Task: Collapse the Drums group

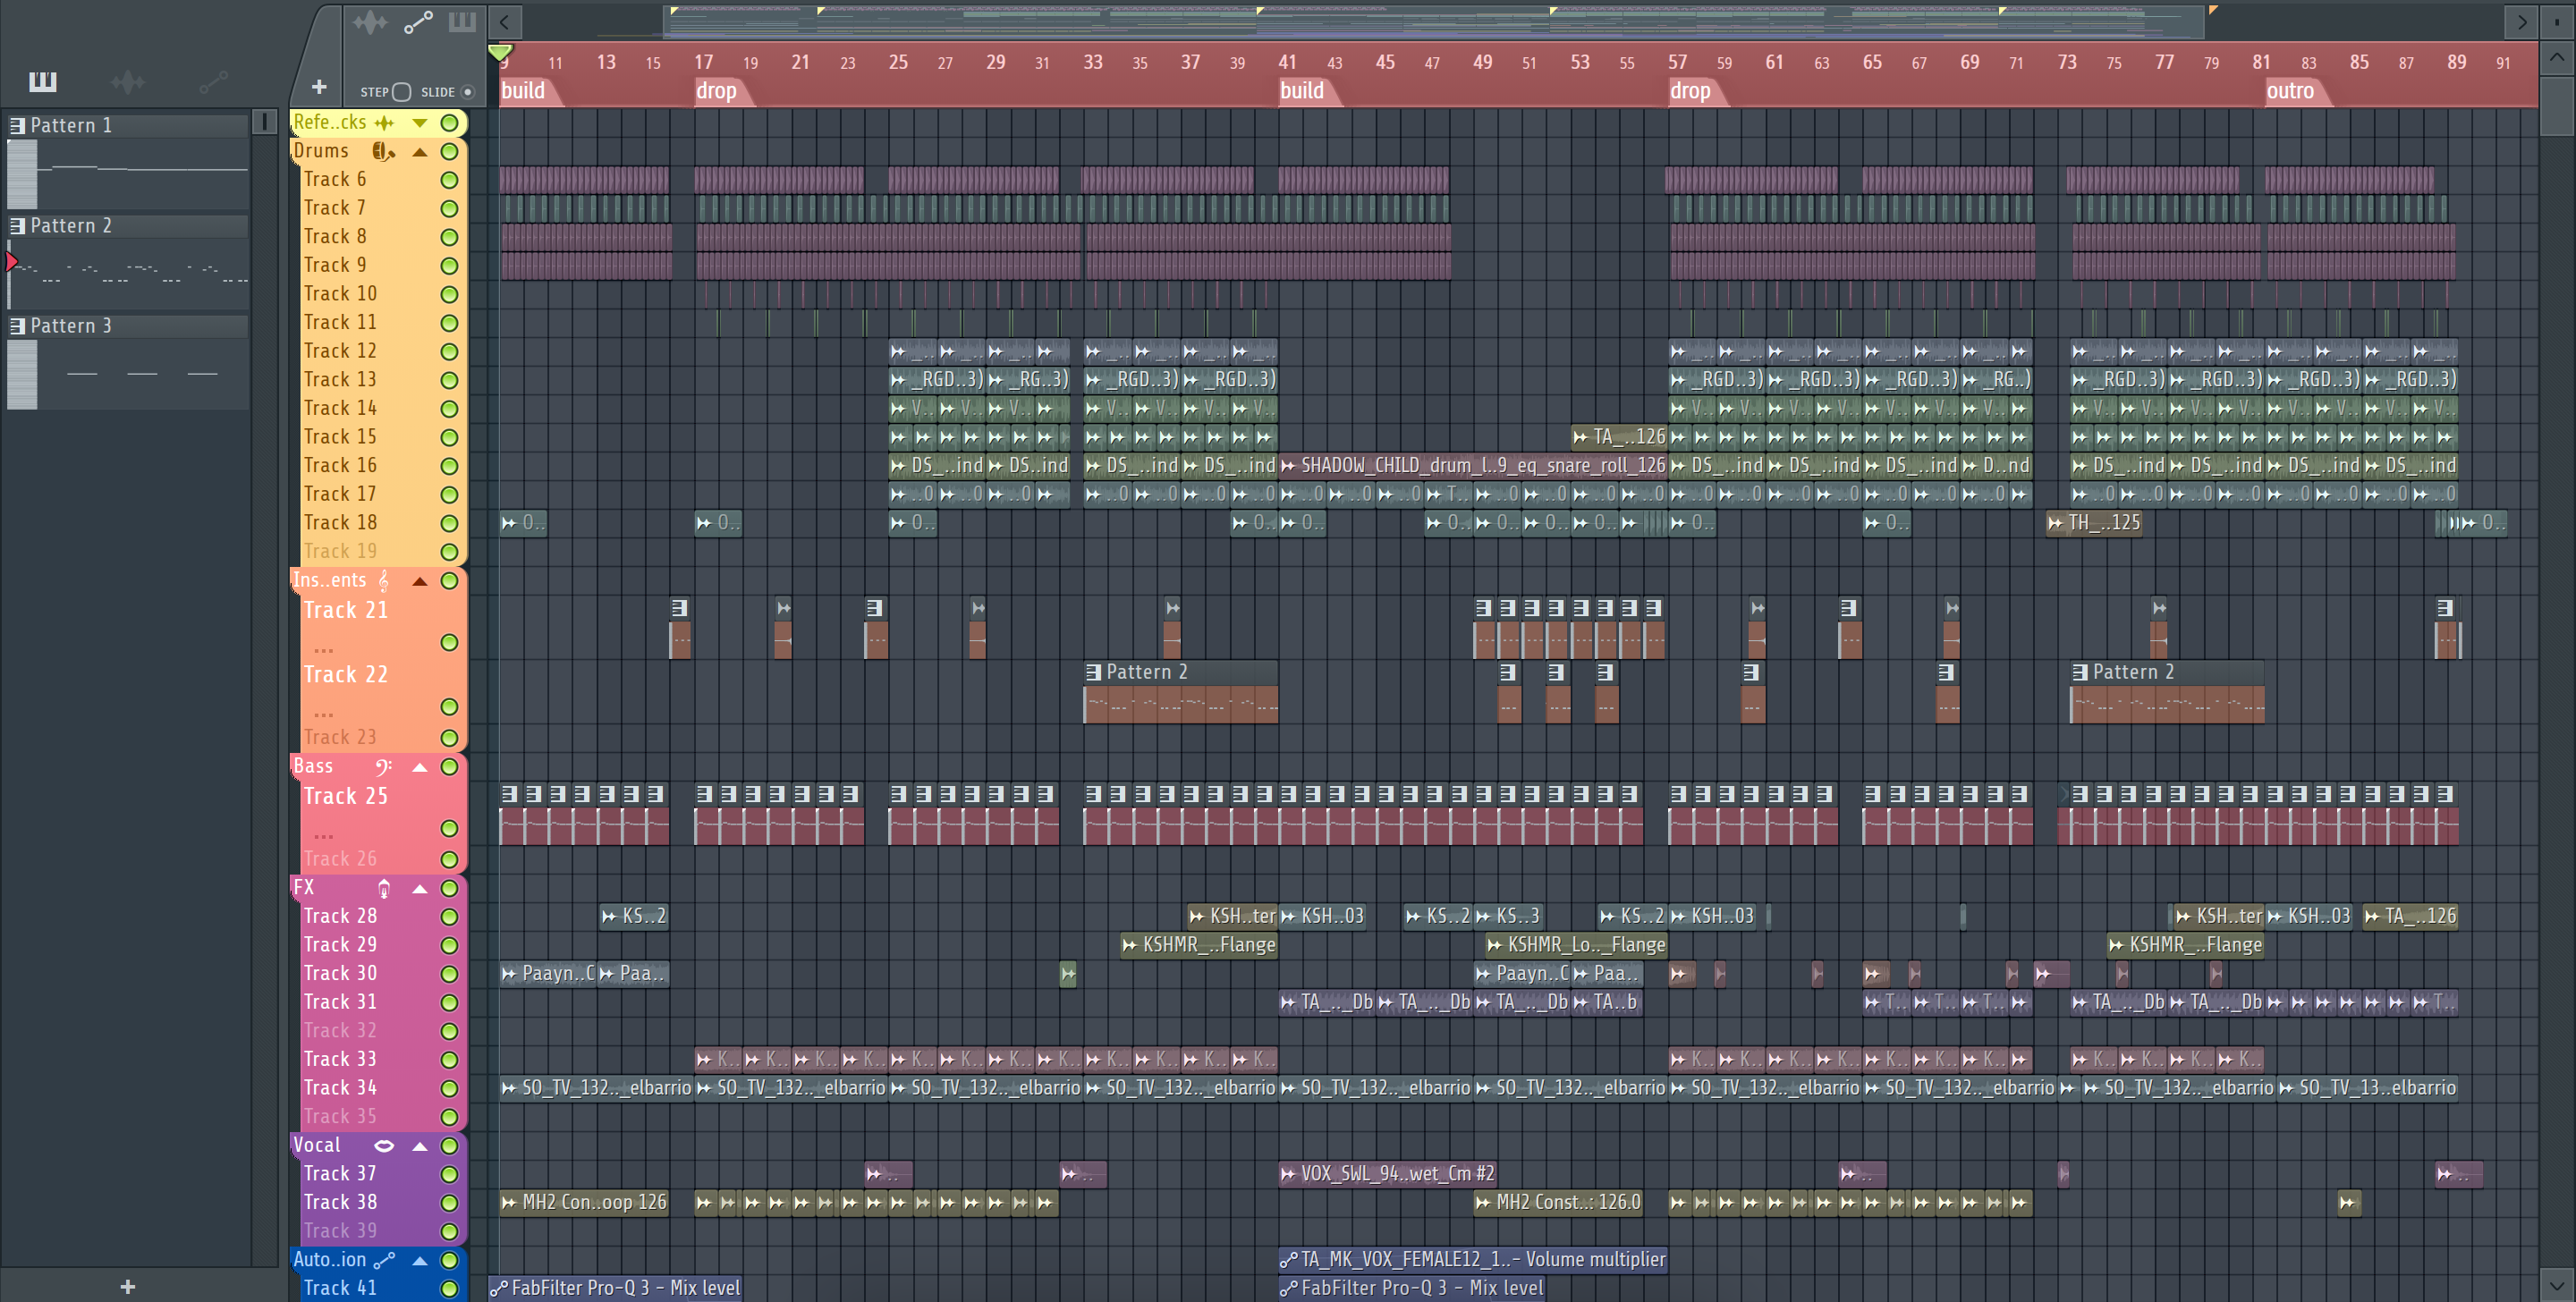Action: (420, 152)
